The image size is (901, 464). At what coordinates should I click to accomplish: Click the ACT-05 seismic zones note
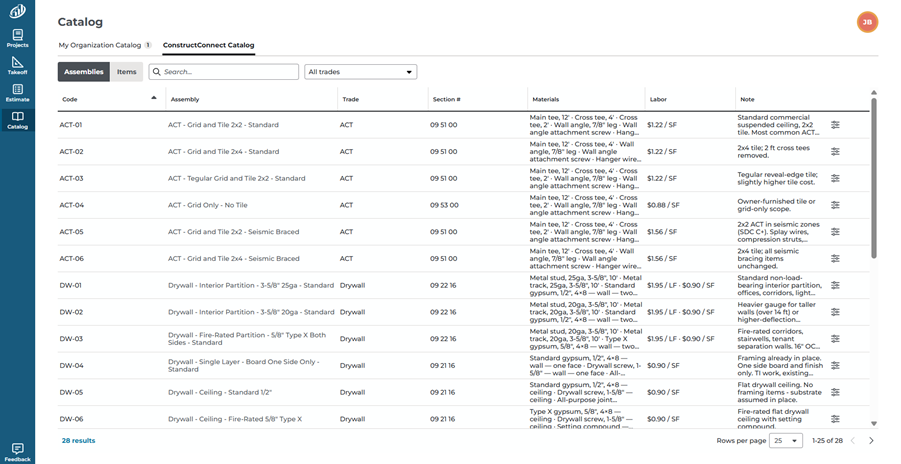(x=779, y=232)
